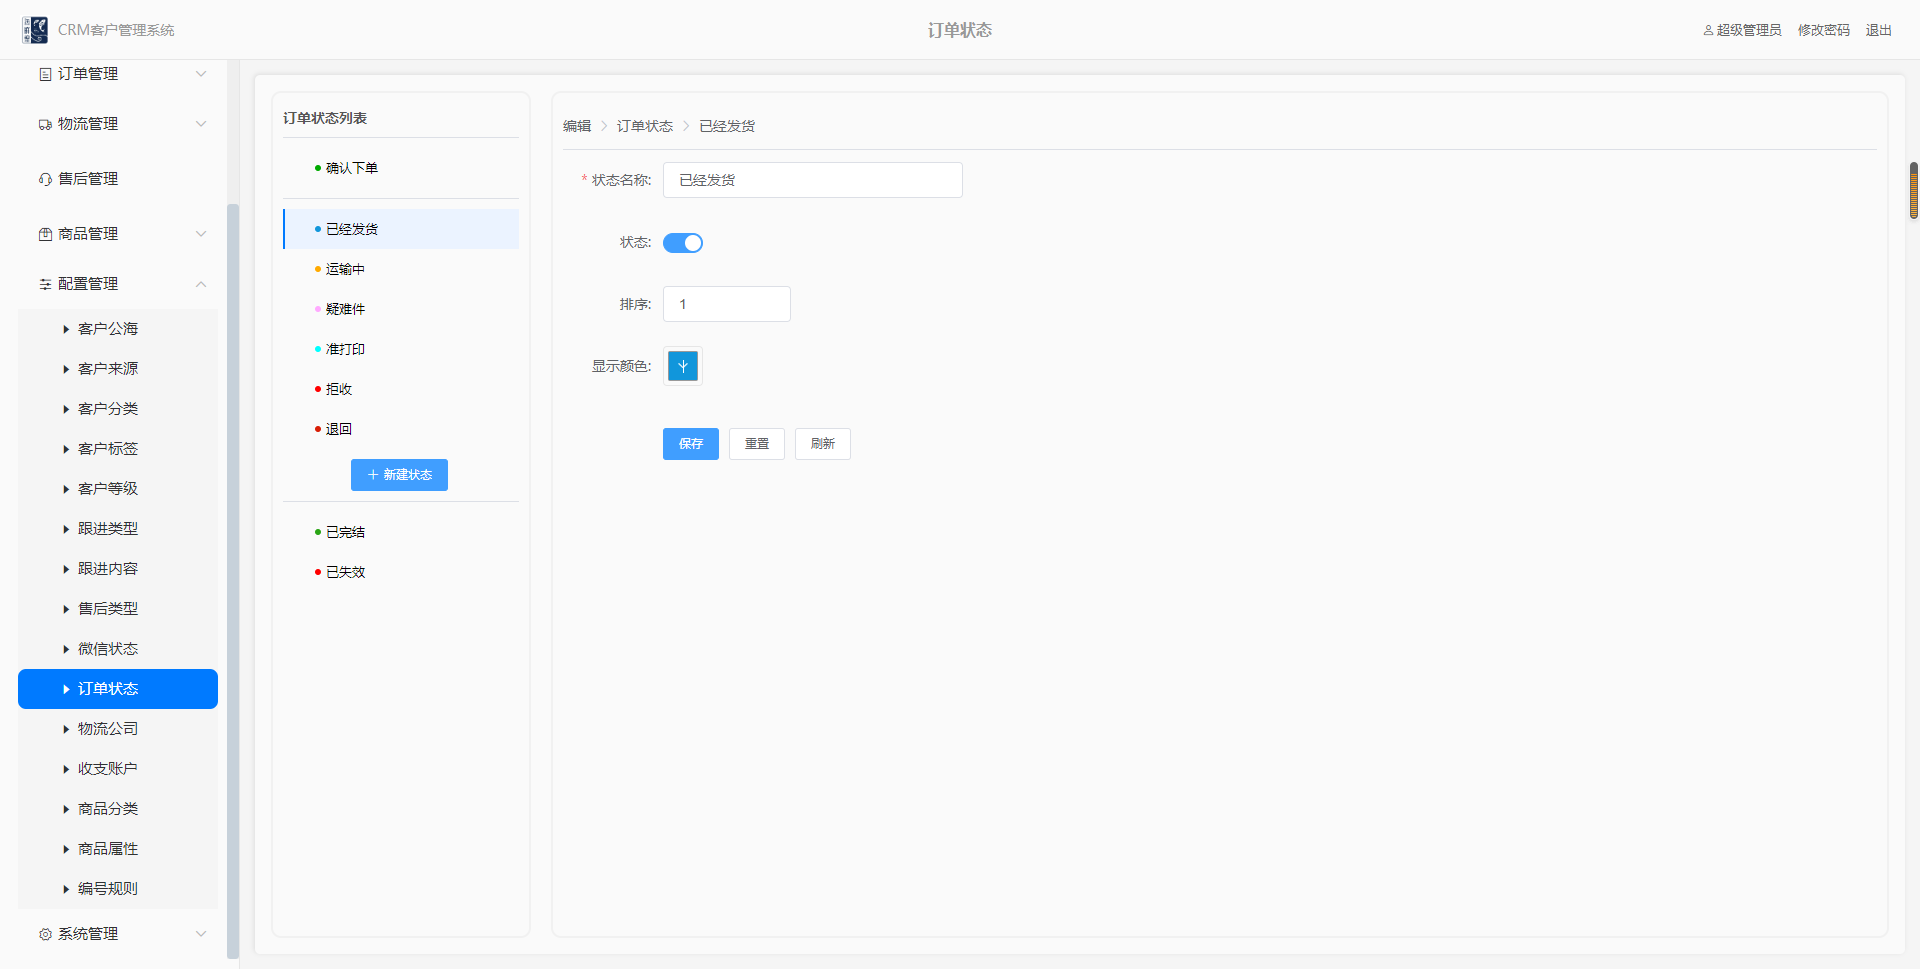The height and width of the screenshot is (969, 1920).
Task: Click the 编辑 breadcrumb
Action: [577, 126]
